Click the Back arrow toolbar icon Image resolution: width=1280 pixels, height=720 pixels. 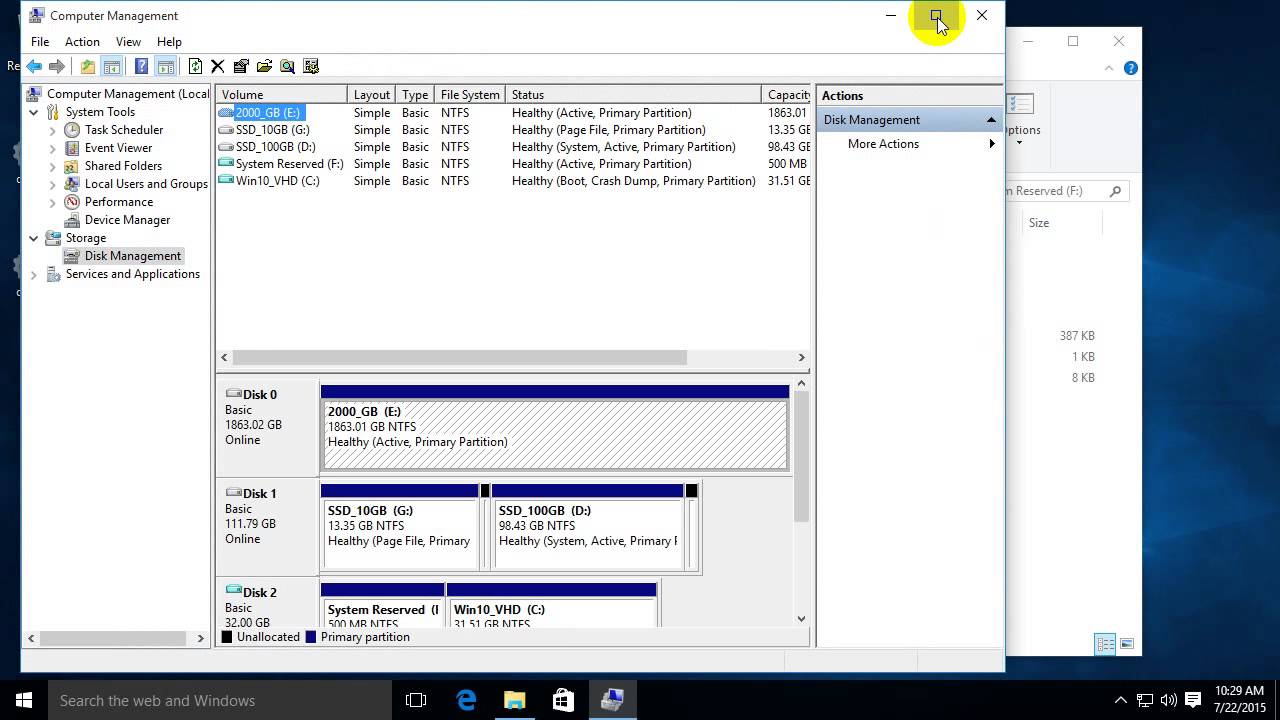point(35,67)
